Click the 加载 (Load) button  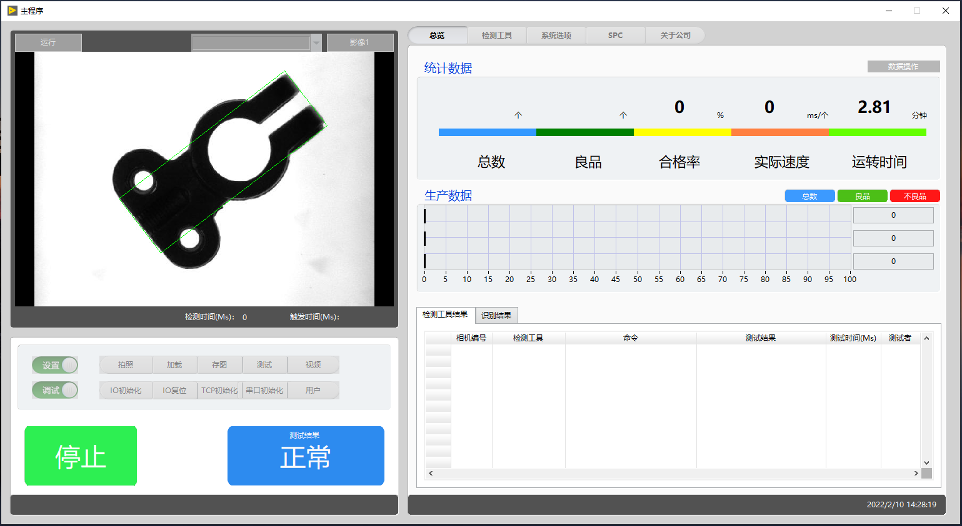click(x=173, y=365)
